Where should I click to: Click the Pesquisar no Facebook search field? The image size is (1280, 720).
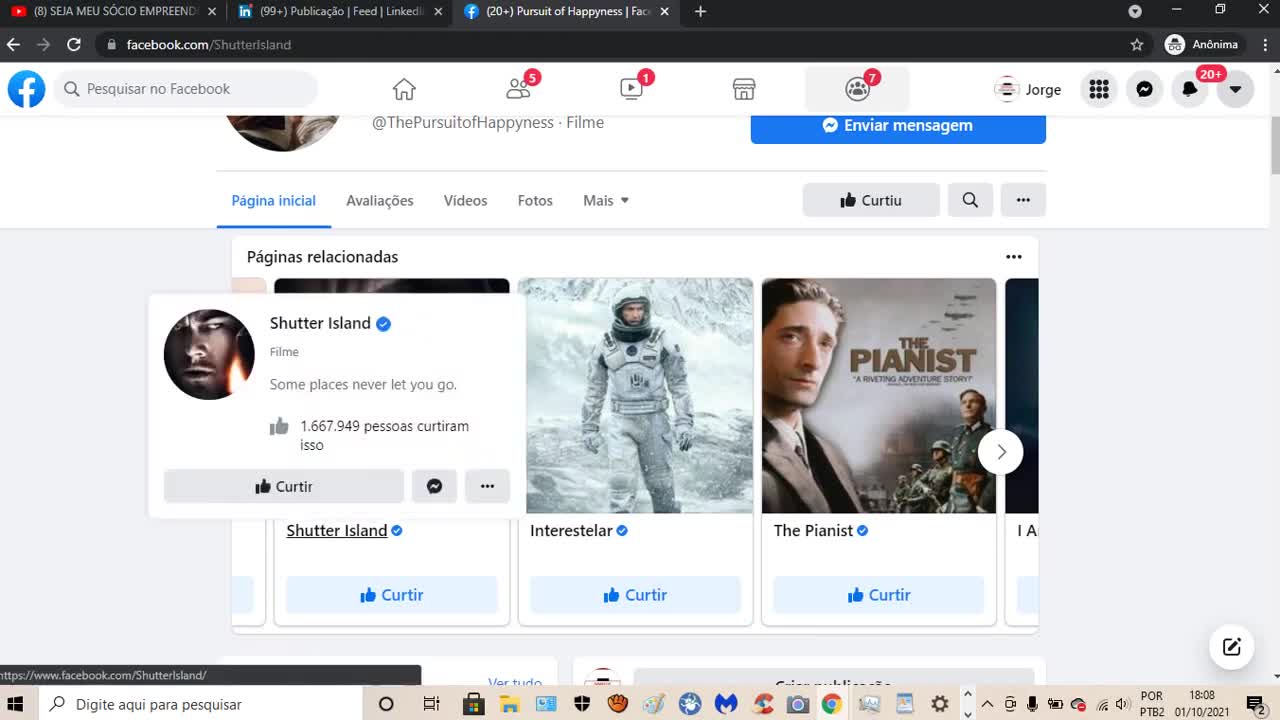[186, 89]
